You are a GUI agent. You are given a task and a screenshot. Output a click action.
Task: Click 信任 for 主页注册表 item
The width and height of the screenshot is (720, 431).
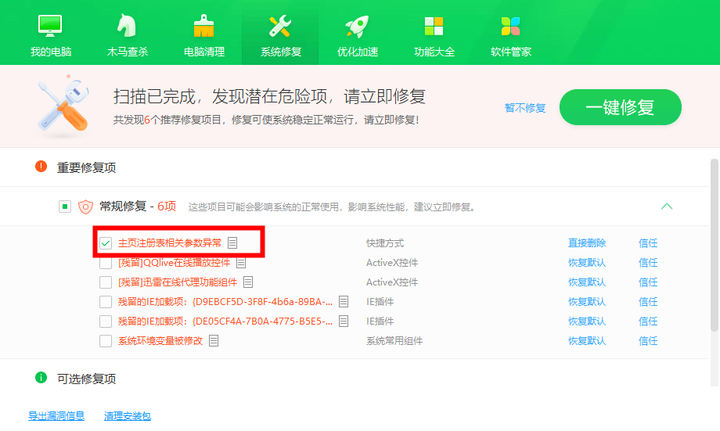pos(648,243)
